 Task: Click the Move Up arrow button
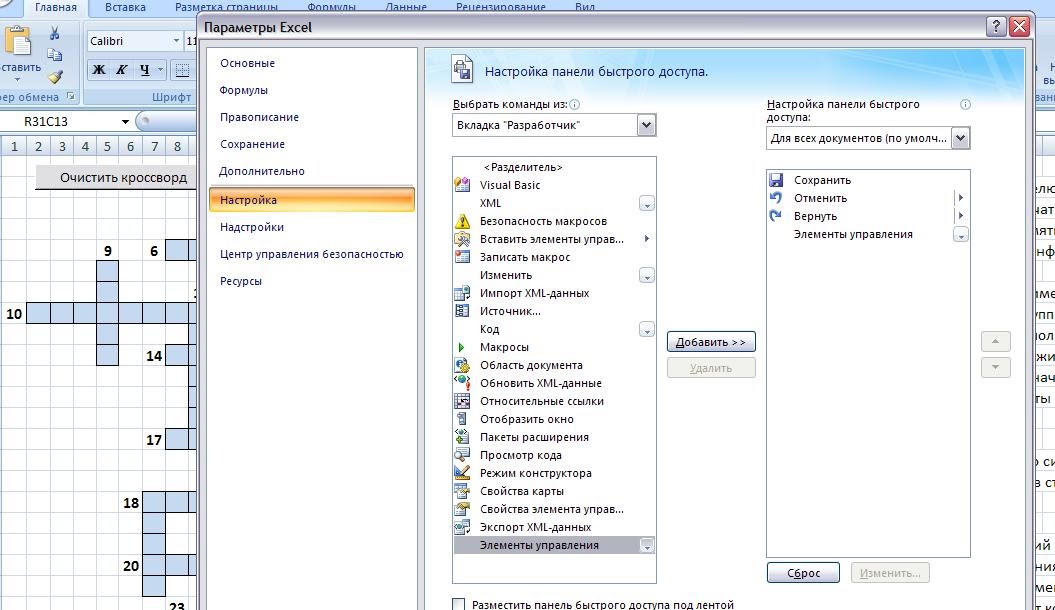995,342
